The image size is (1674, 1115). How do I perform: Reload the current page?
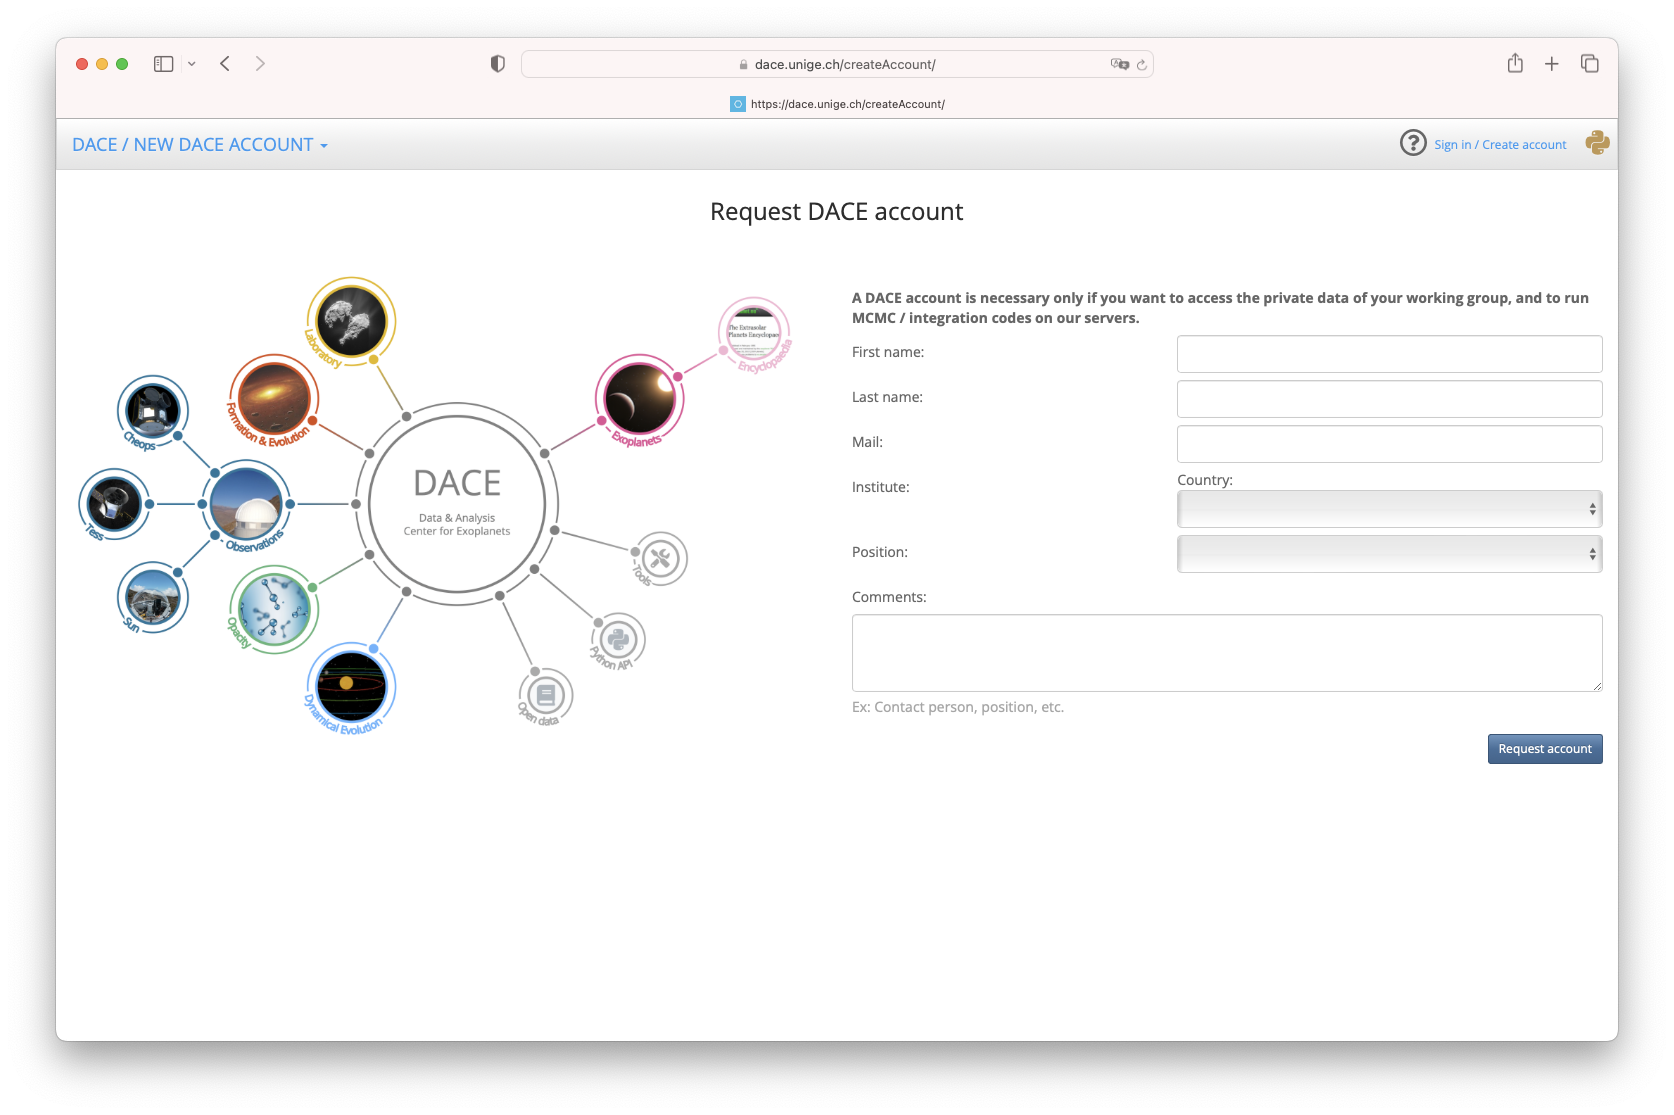tap(1142, 64)
